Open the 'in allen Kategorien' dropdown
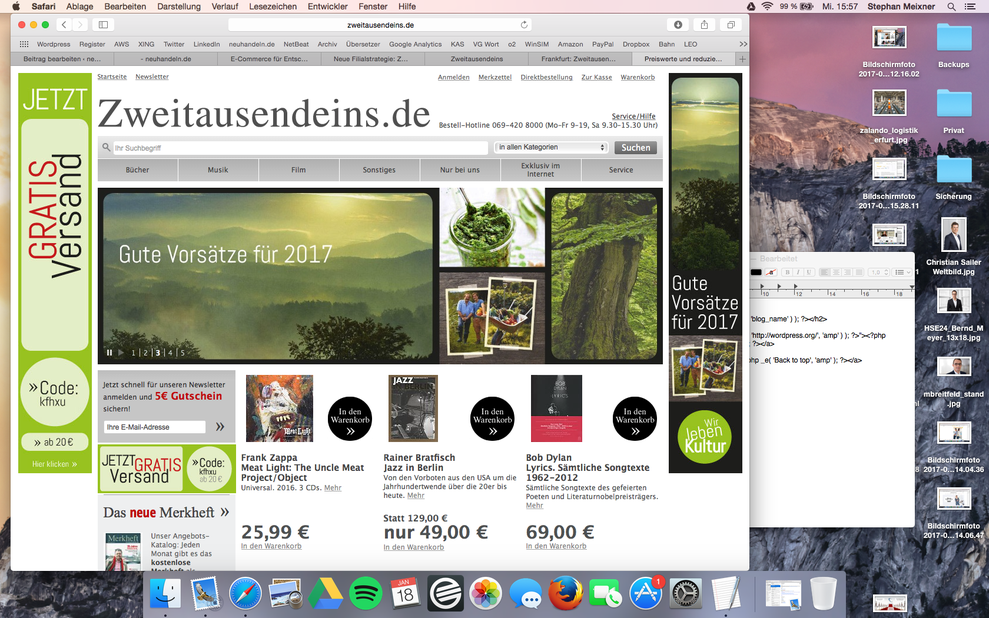Viewport: 989px width, 618px height. (x=551, y=147)
